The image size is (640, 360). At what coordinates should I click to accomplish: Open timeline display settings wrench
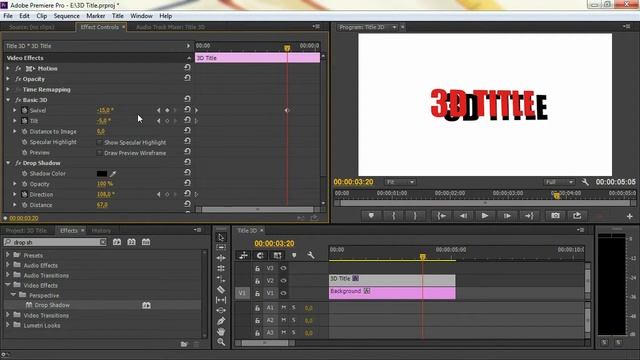click(311, 256)
